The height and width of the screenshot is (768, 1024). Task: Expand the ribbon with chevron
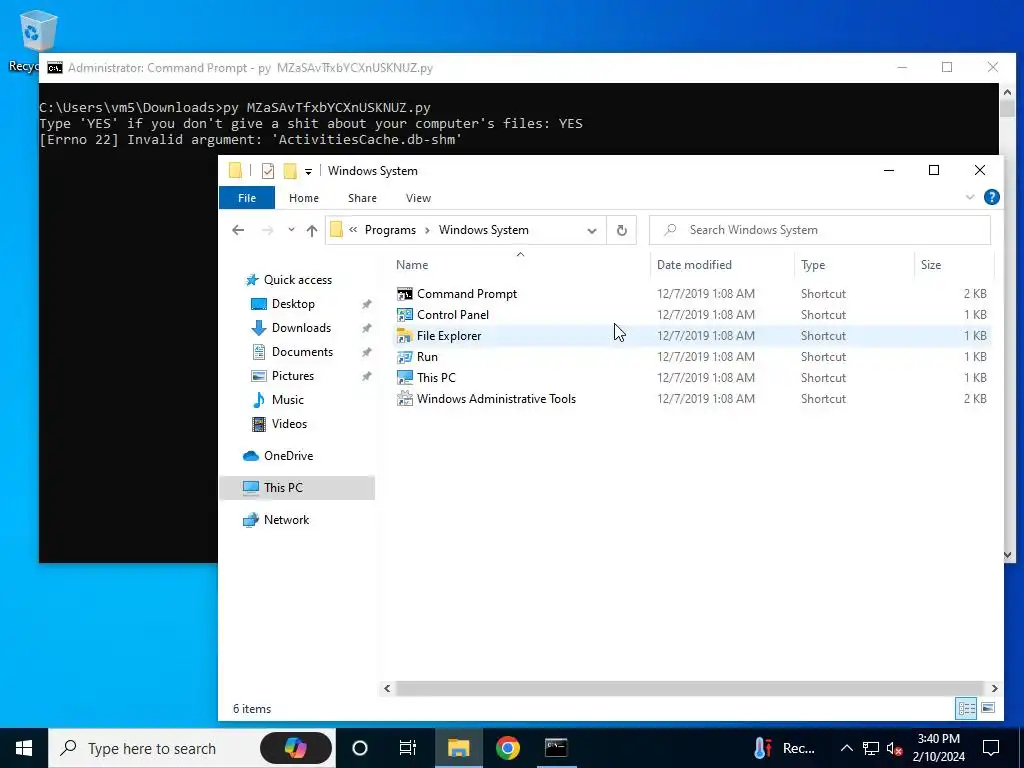pos(970,197)
